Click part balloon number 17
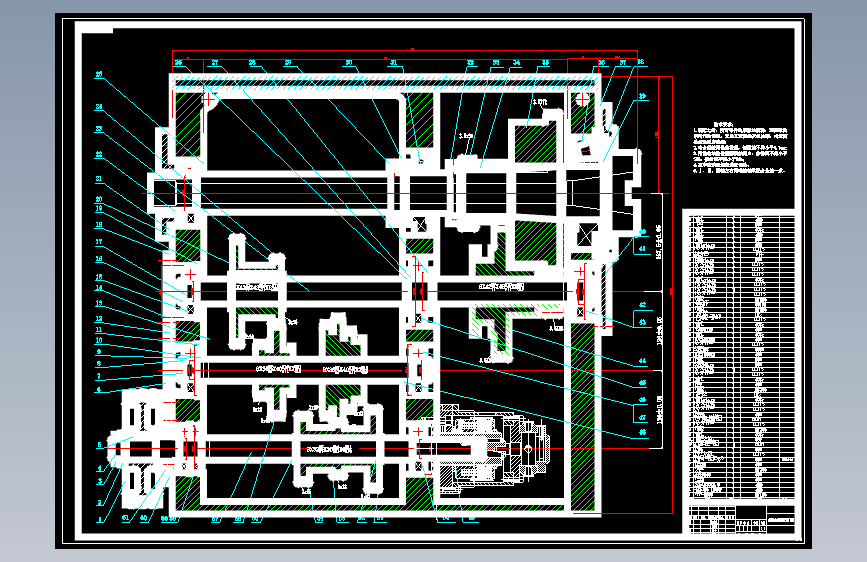 tap(99, 242)
